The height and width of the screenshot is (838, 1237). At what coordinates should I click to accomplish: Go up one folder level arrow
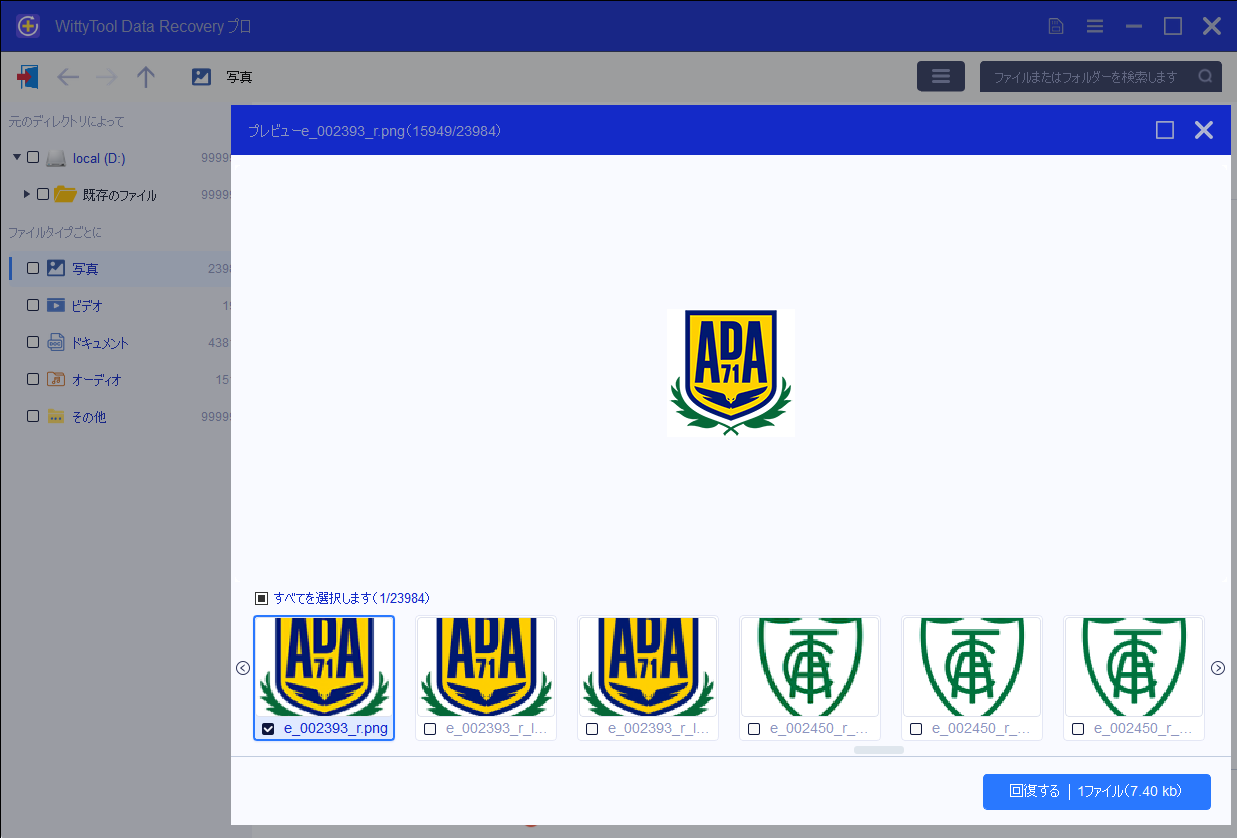pos(146,77)
